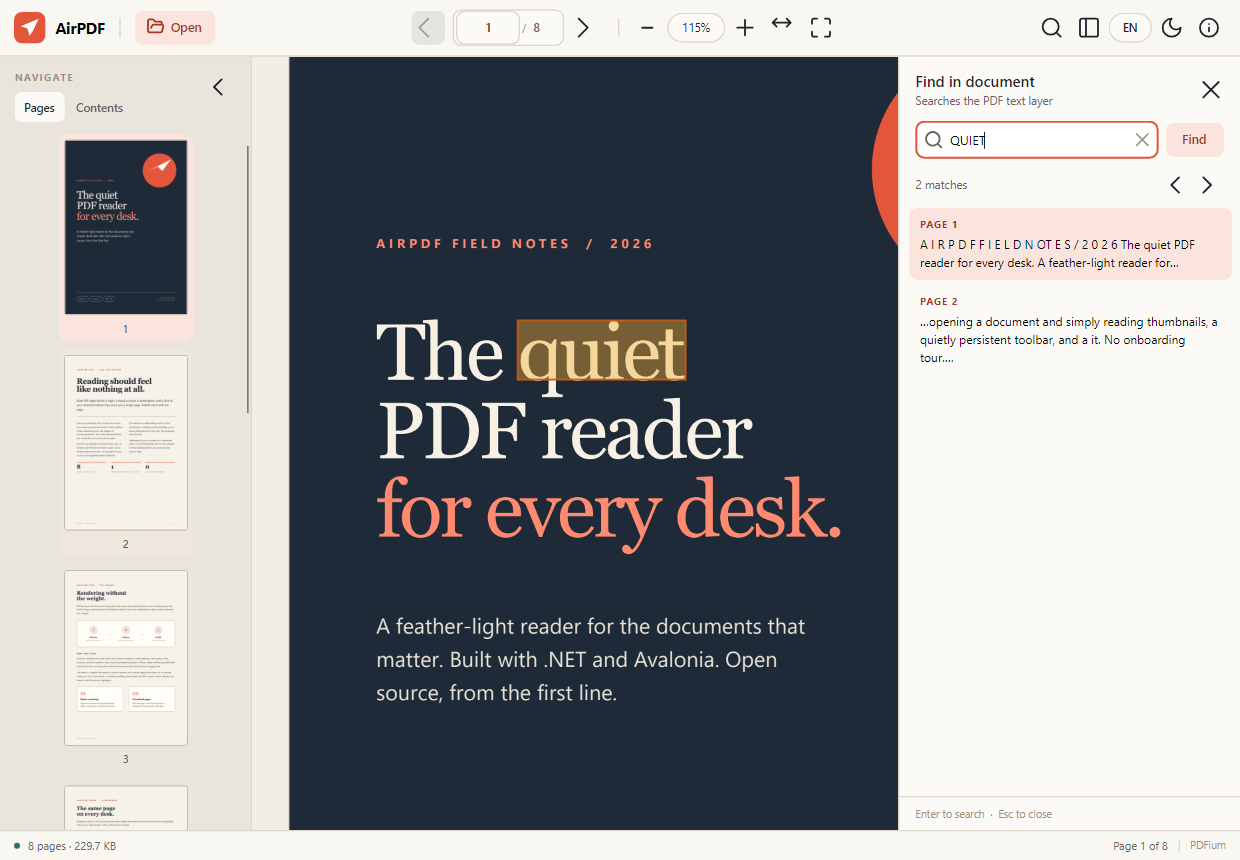The width and height of the screenshot is (1240, 860).
Task: Enter fullscreen mode icon
Action: [x=821, y=28]
